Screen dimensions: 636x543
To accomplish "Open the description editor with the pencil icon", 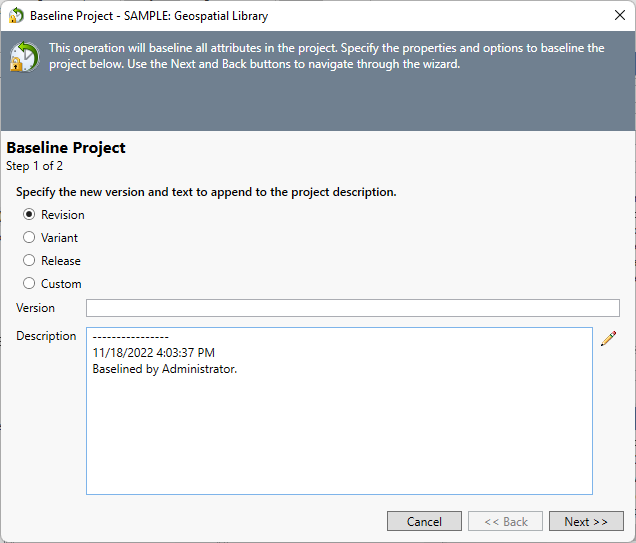I will (x=608, y=339).
